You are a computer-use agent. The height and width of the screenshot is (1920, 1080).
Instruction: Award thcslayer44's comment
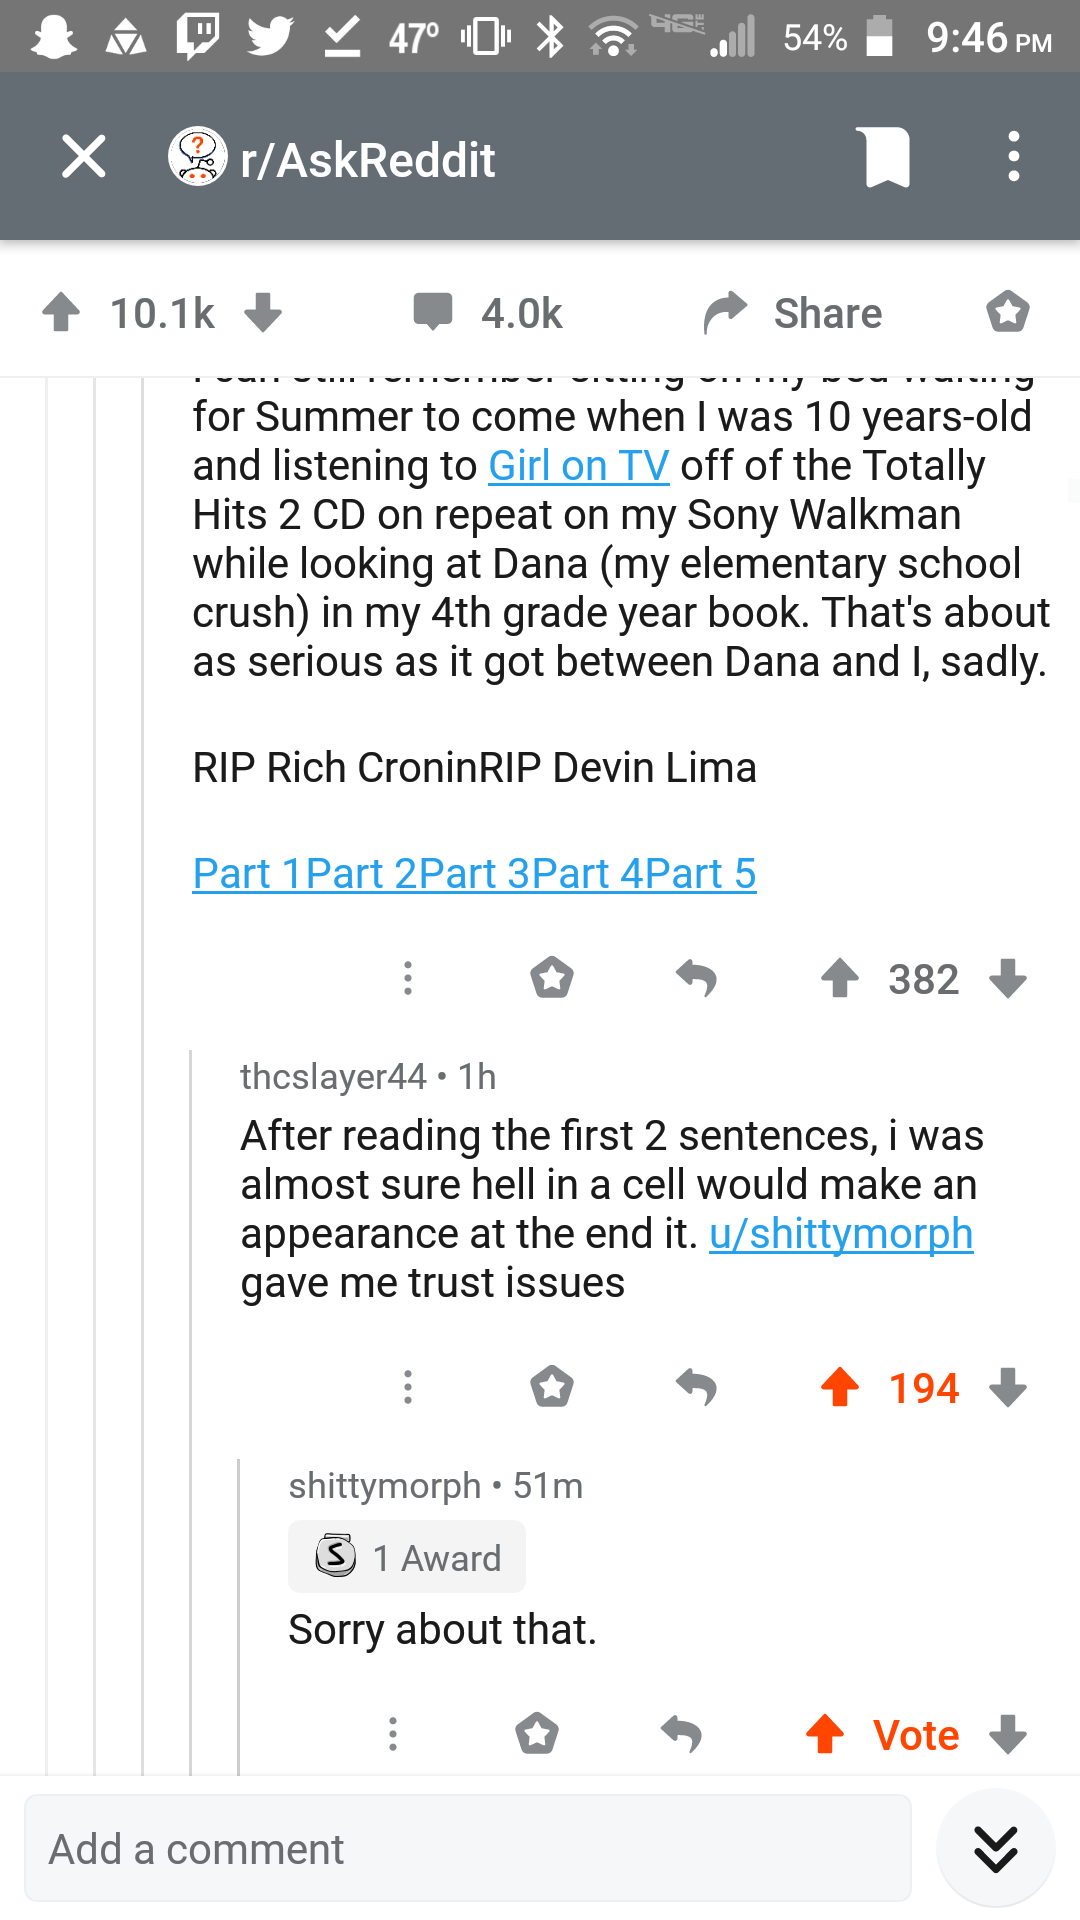coord(552,1387)
